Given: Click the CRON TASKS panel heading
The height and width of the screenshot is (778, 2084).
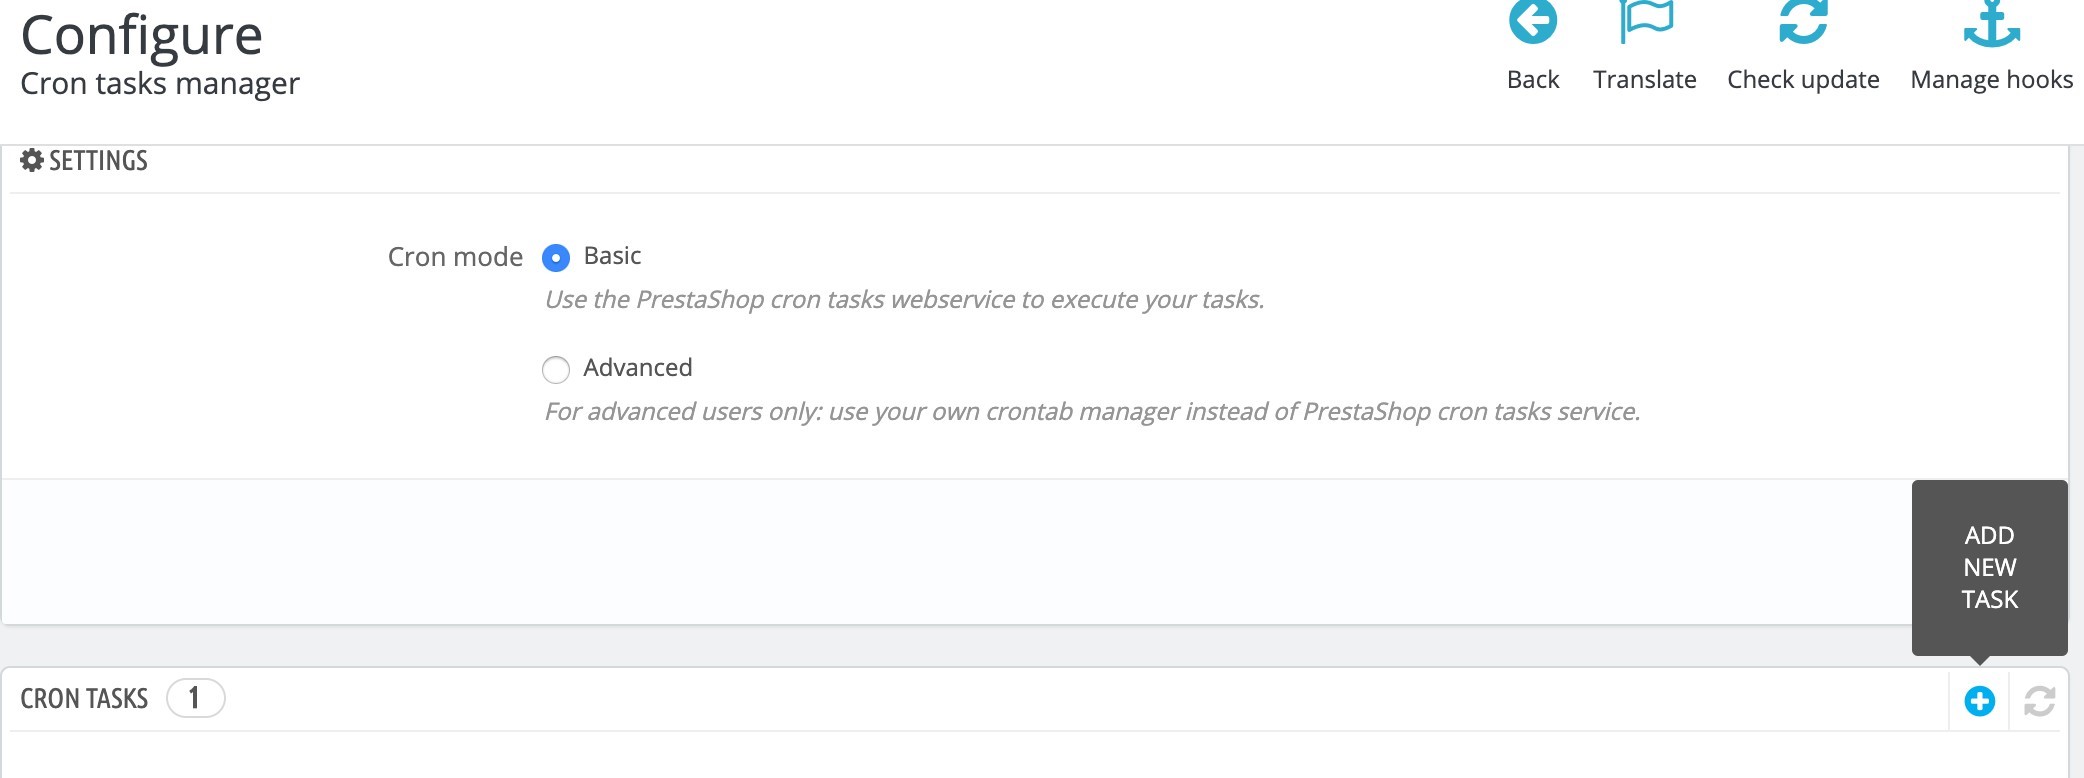Looking at the screenshot, I should 84,698.
